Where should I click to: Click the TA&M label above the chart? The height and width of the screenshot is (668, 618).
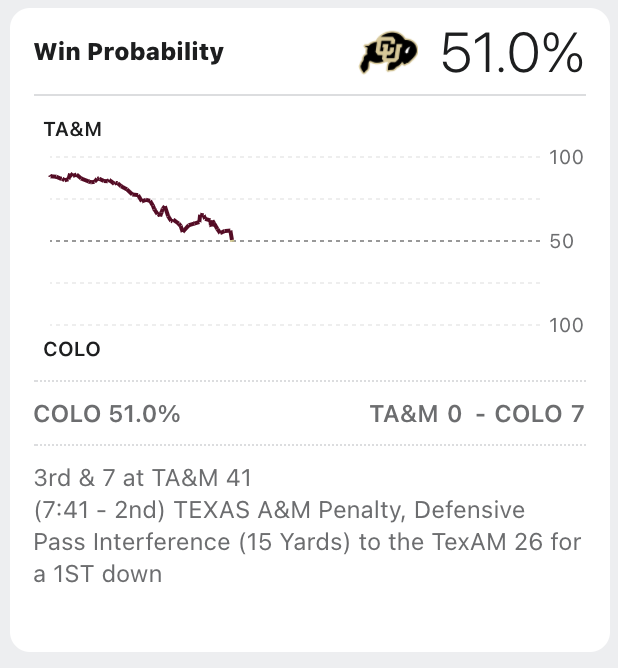pyautogui.click(x=73, y=129)
